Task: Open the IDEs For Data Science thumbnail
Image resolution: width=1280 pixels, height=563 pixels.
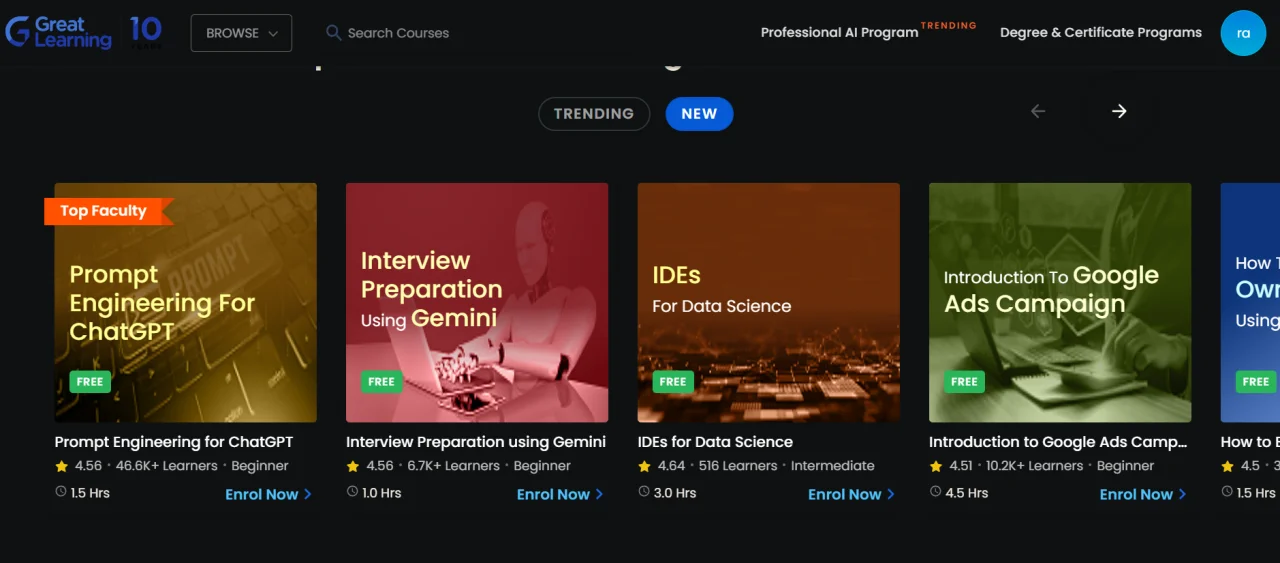Action: pyautogui.click(x=768, y=302)
